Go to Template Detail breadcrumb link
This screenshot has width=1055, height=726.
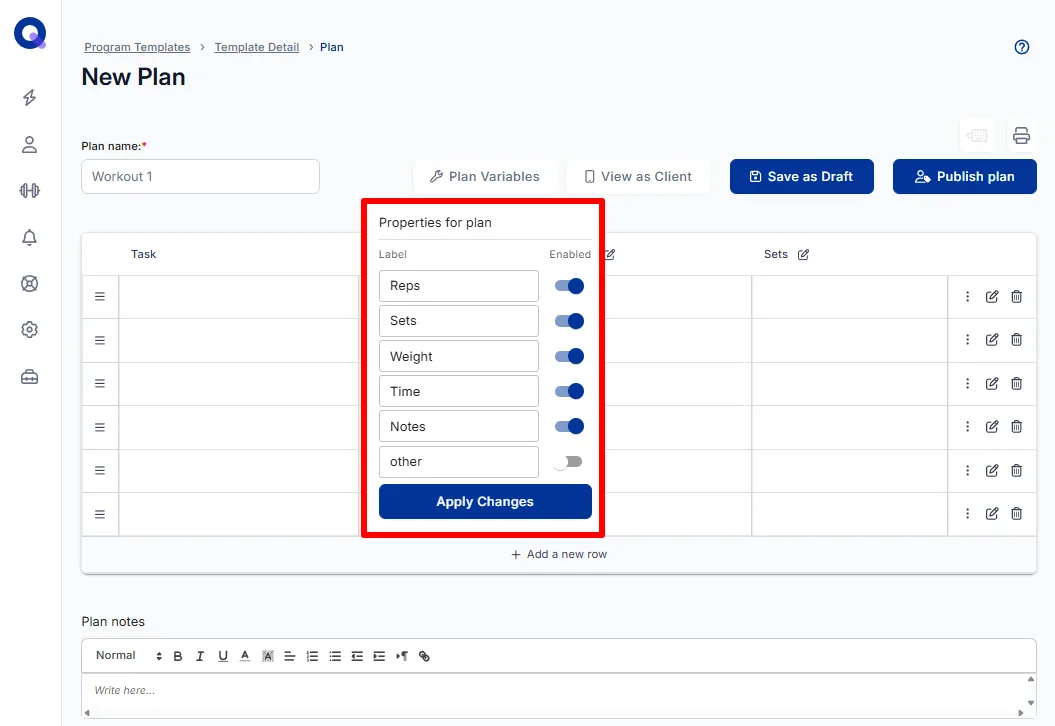[x=257, y=47]
